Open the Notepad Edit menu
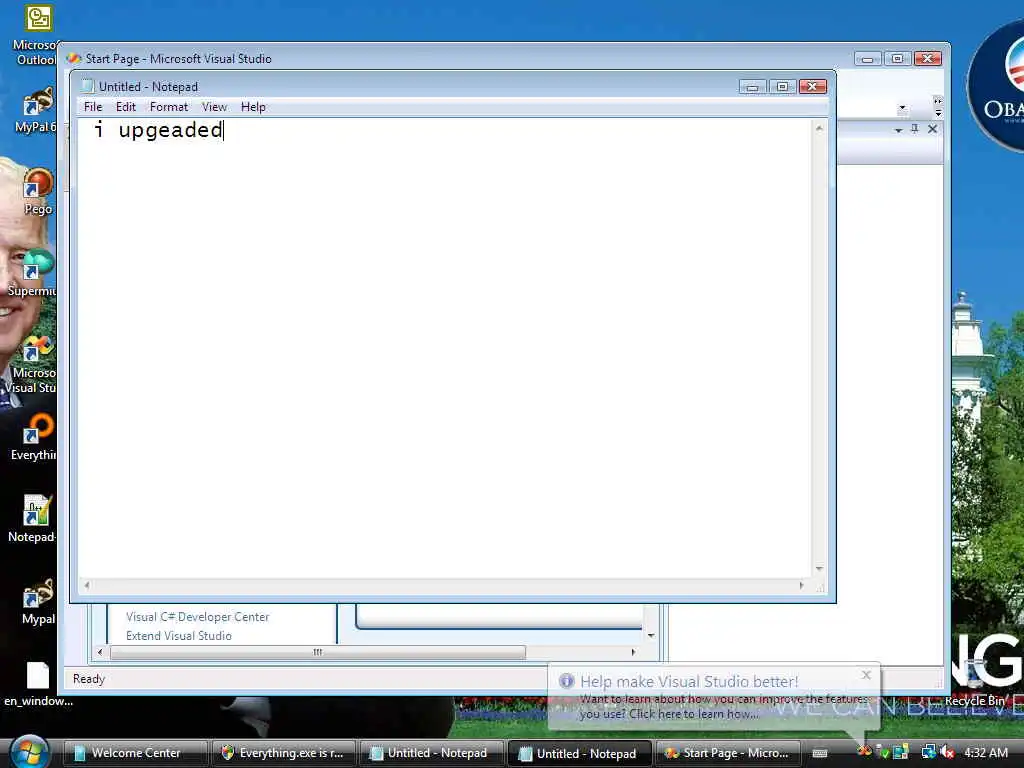Viewport: 1024px width, 768px height. [125, 106]
